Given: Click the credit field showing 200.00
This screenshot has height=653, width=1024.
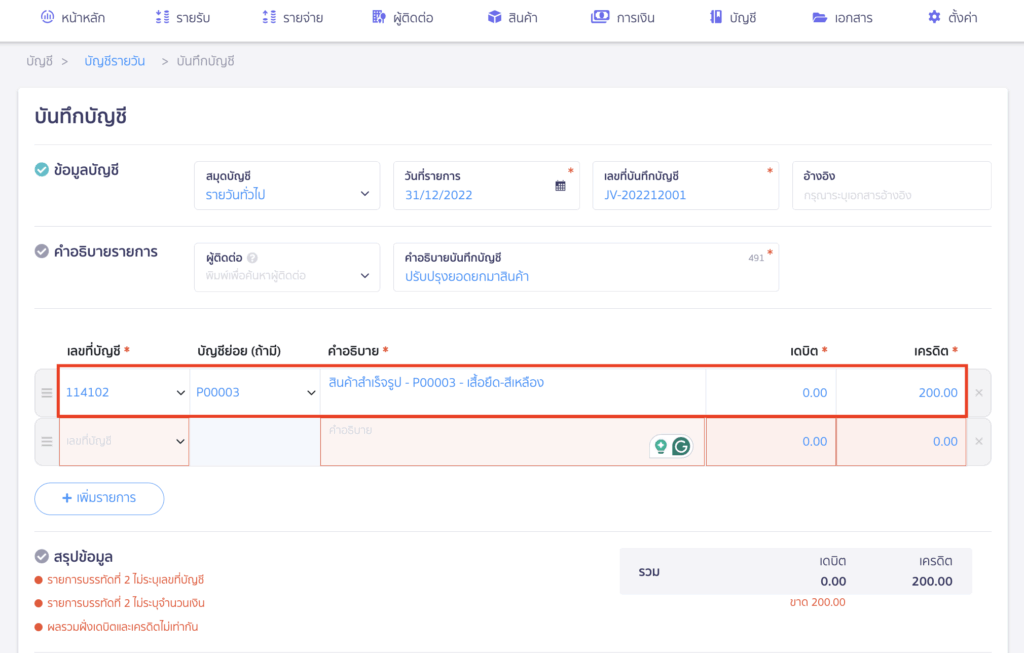Looking at the screenshot, I should click(x=900, y=393).
